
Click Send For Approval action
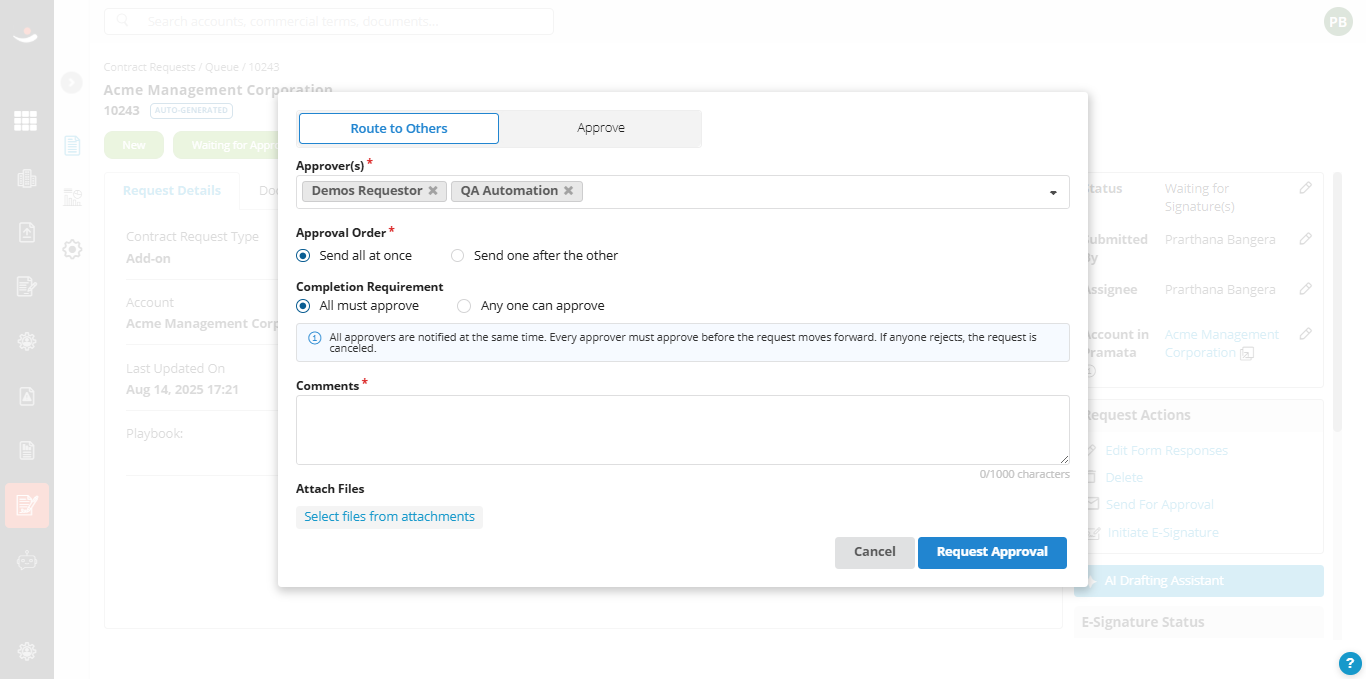(1160, 505)
